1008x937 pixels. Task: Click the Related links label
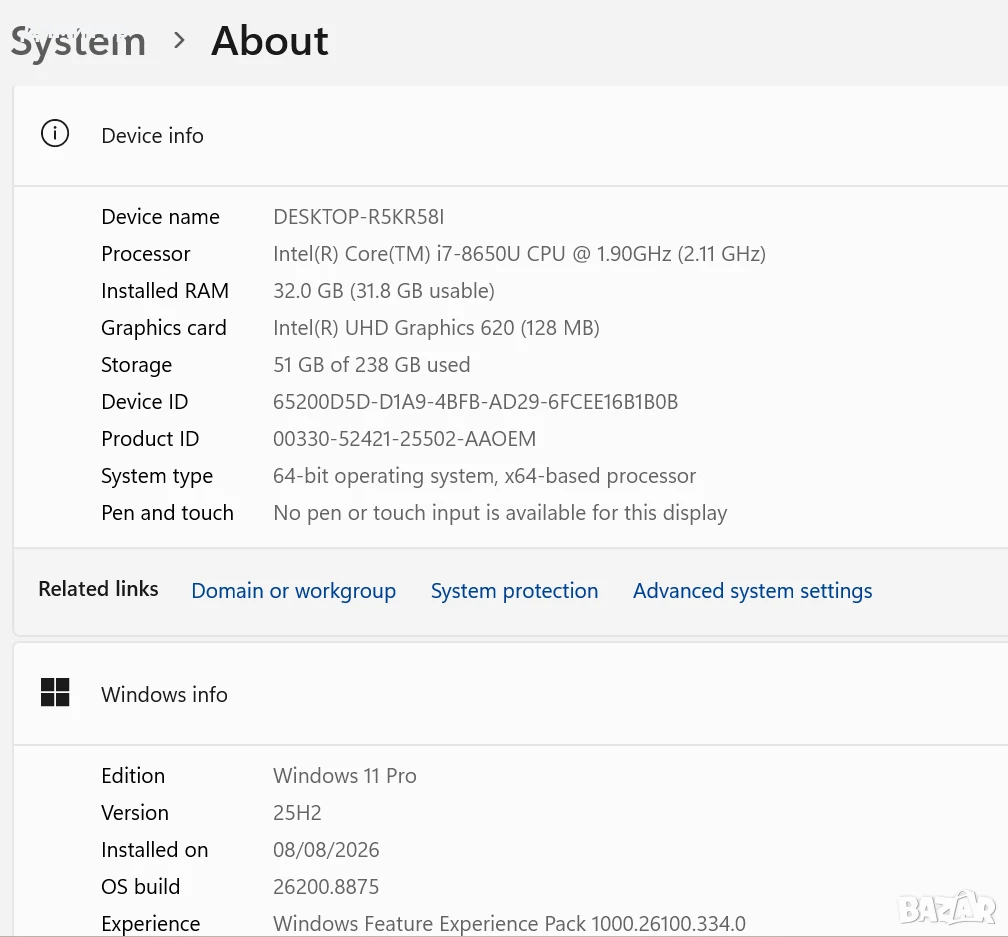98,589
